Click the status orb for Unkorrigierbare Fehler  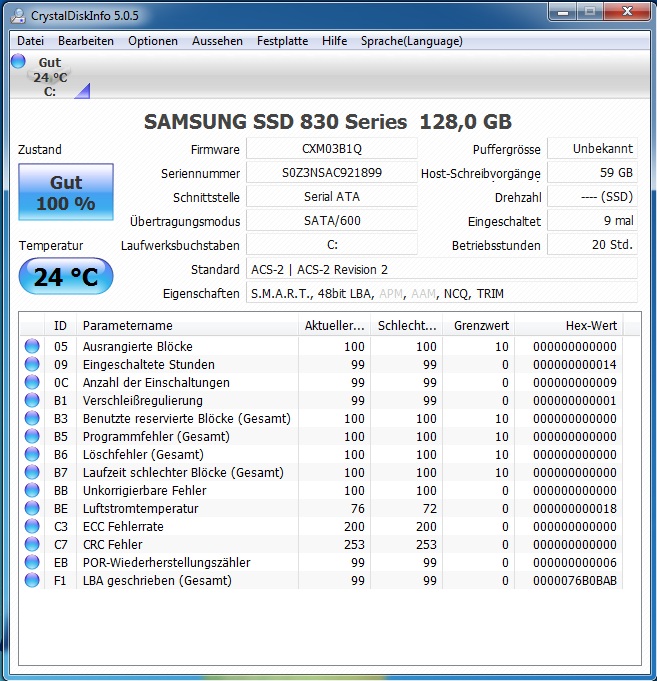[x=32, y=490]
